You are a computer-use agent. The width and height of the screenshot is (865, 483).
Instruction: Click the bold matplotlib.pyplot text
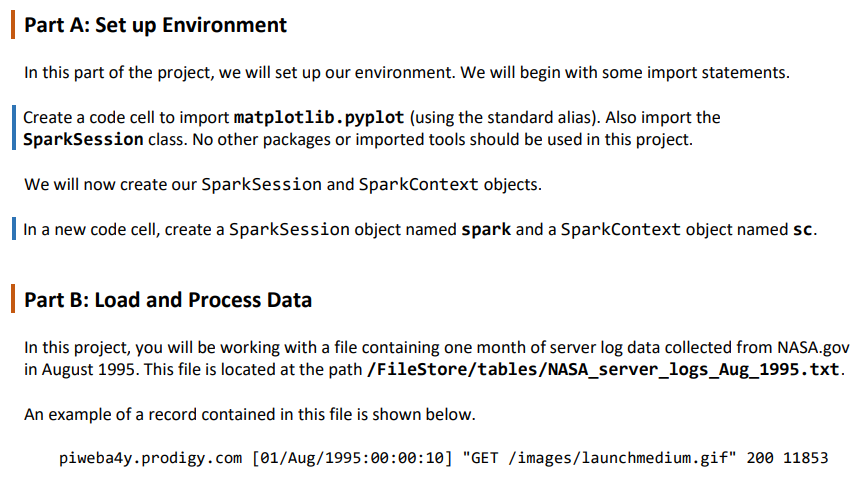click(x=319, y=117)
